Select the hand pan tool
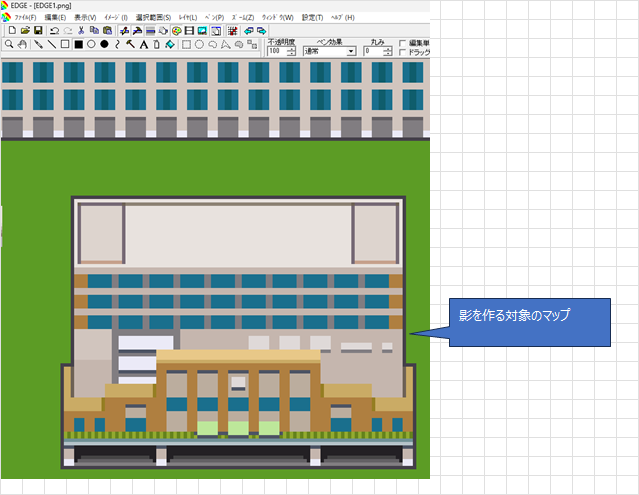The width and height of the screenshot is (639, 495). 22,45
